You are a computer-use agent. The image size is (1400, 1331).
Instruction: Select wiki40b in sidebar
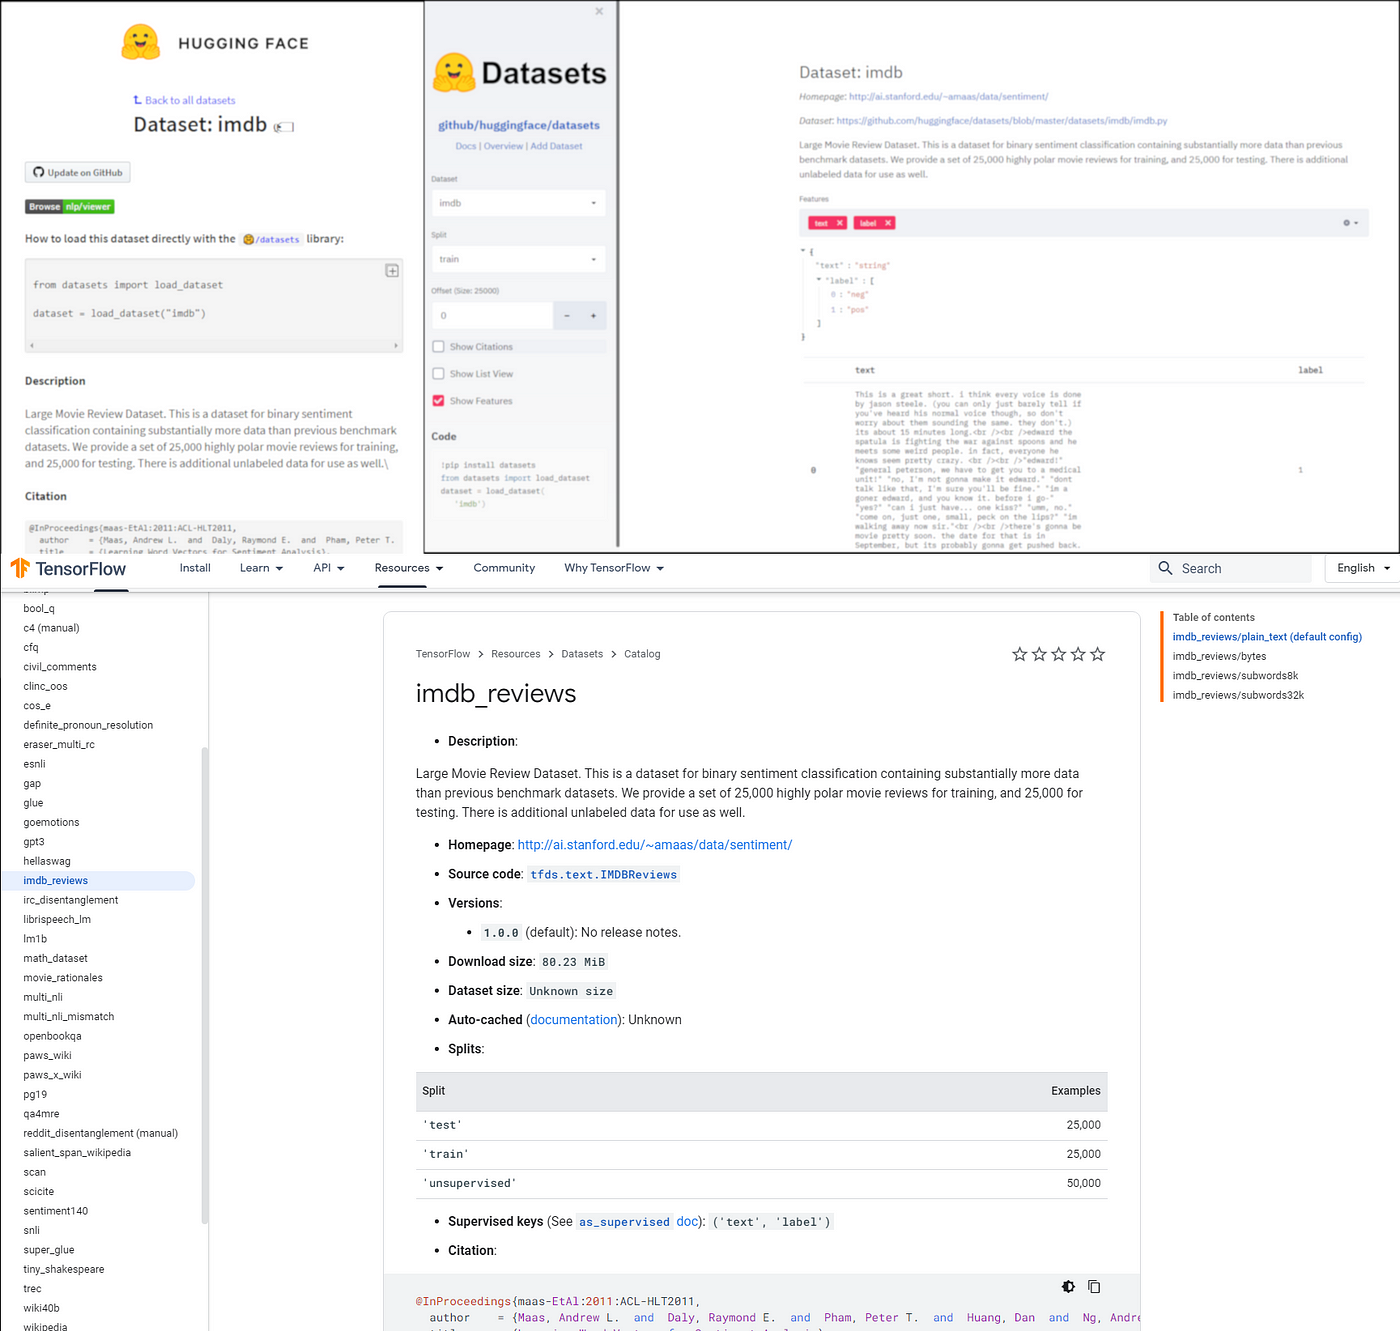click(41, 1308)
